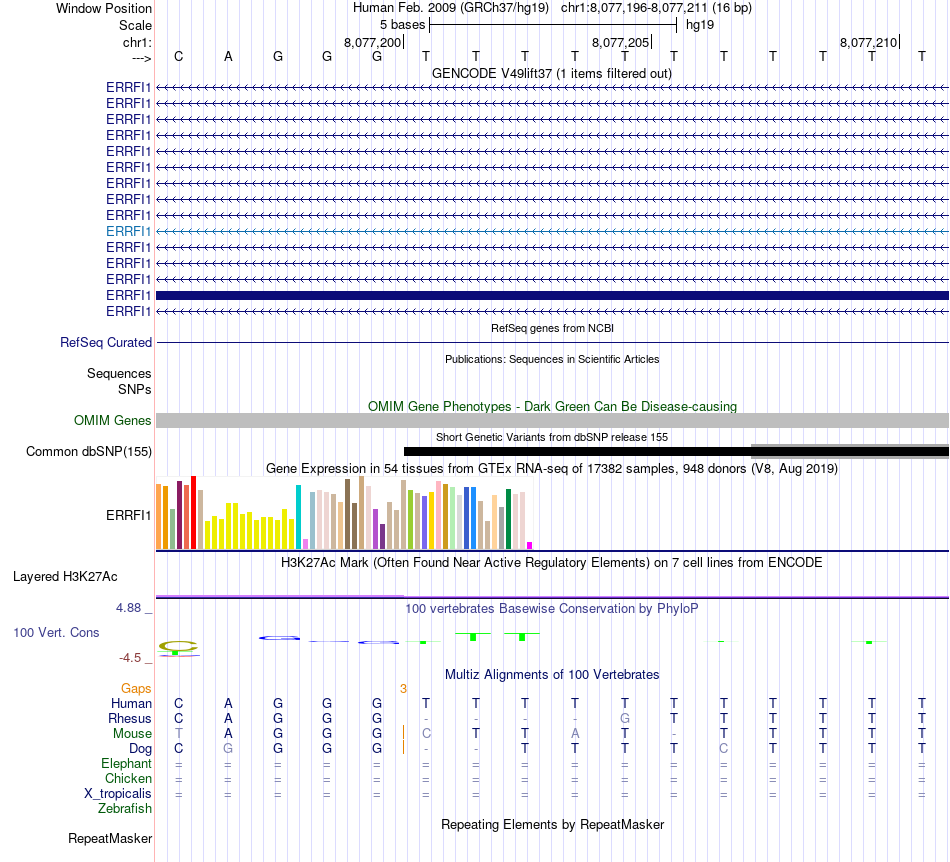Click the 4.88 PhyloP upper scale value
The height and width of the screenshot is (862, 950).
click(x=128, y=608)
